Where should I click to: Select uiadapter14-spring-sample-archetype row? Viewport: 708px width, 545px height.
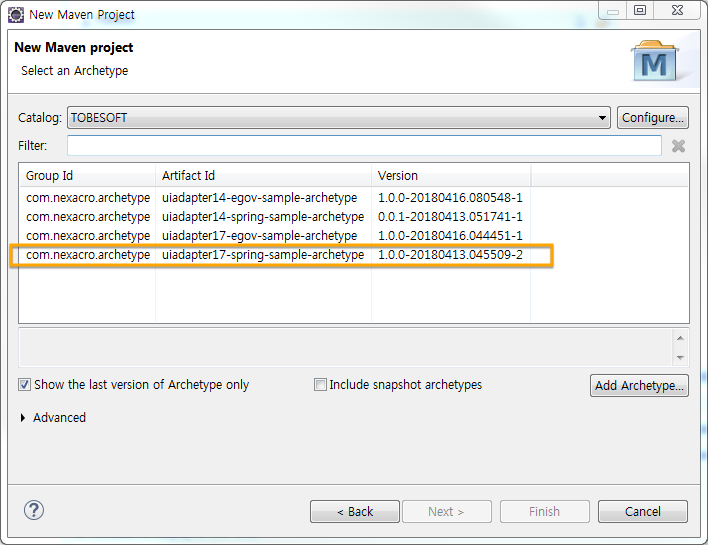pyautogui.click(x=263, y=217)
